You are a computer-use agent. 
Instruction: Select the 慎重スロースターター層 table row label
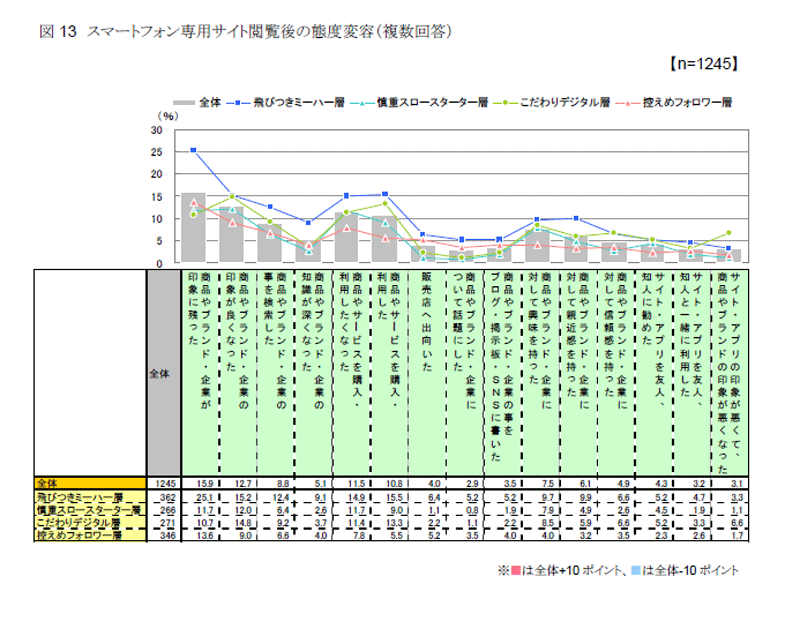pos(92,508)
